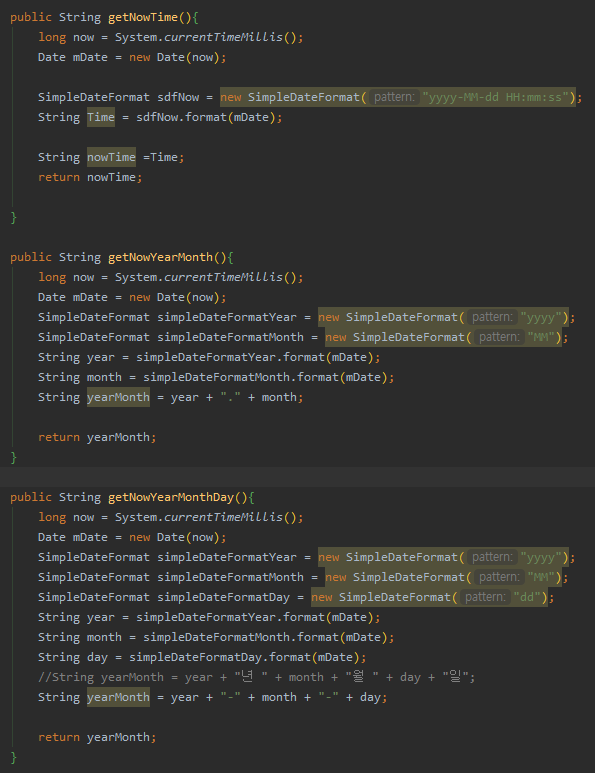Click the commented-out line containing 년 월 일
Viewport: 595px width, 773px height.
point(256,677)
